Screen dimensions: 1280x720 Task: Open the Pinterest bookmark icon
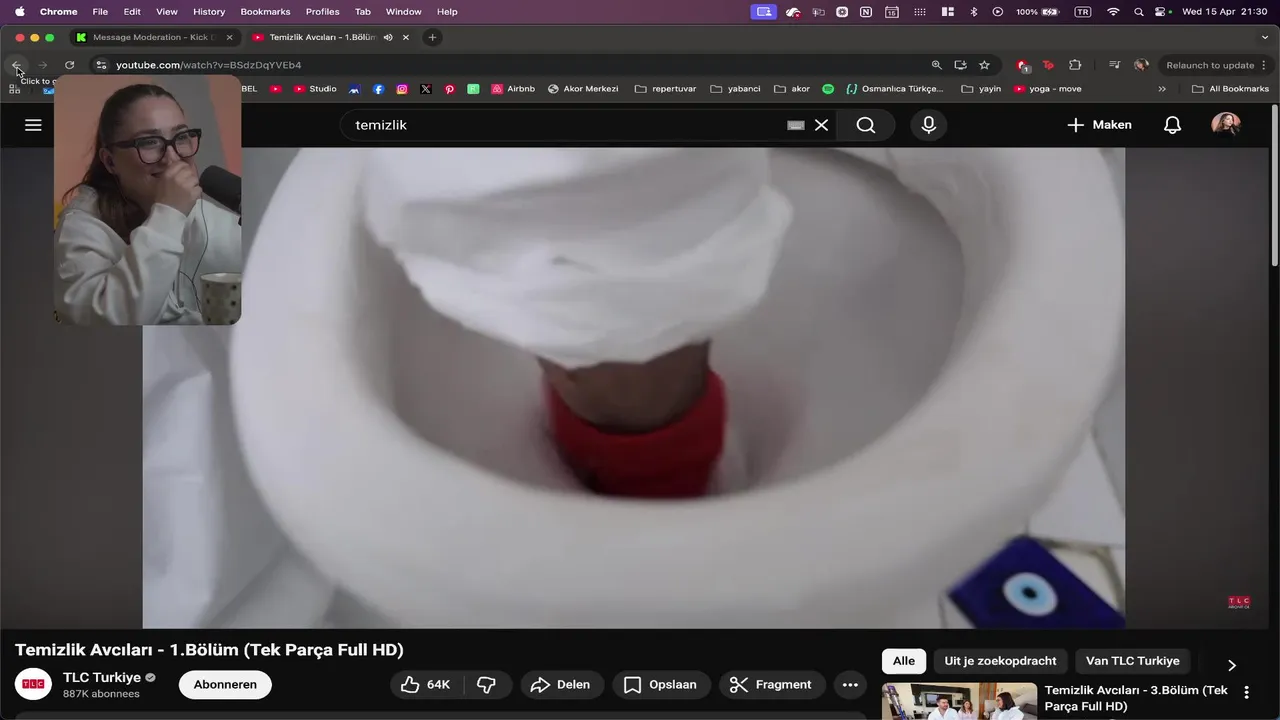click(x=450, y=89)
